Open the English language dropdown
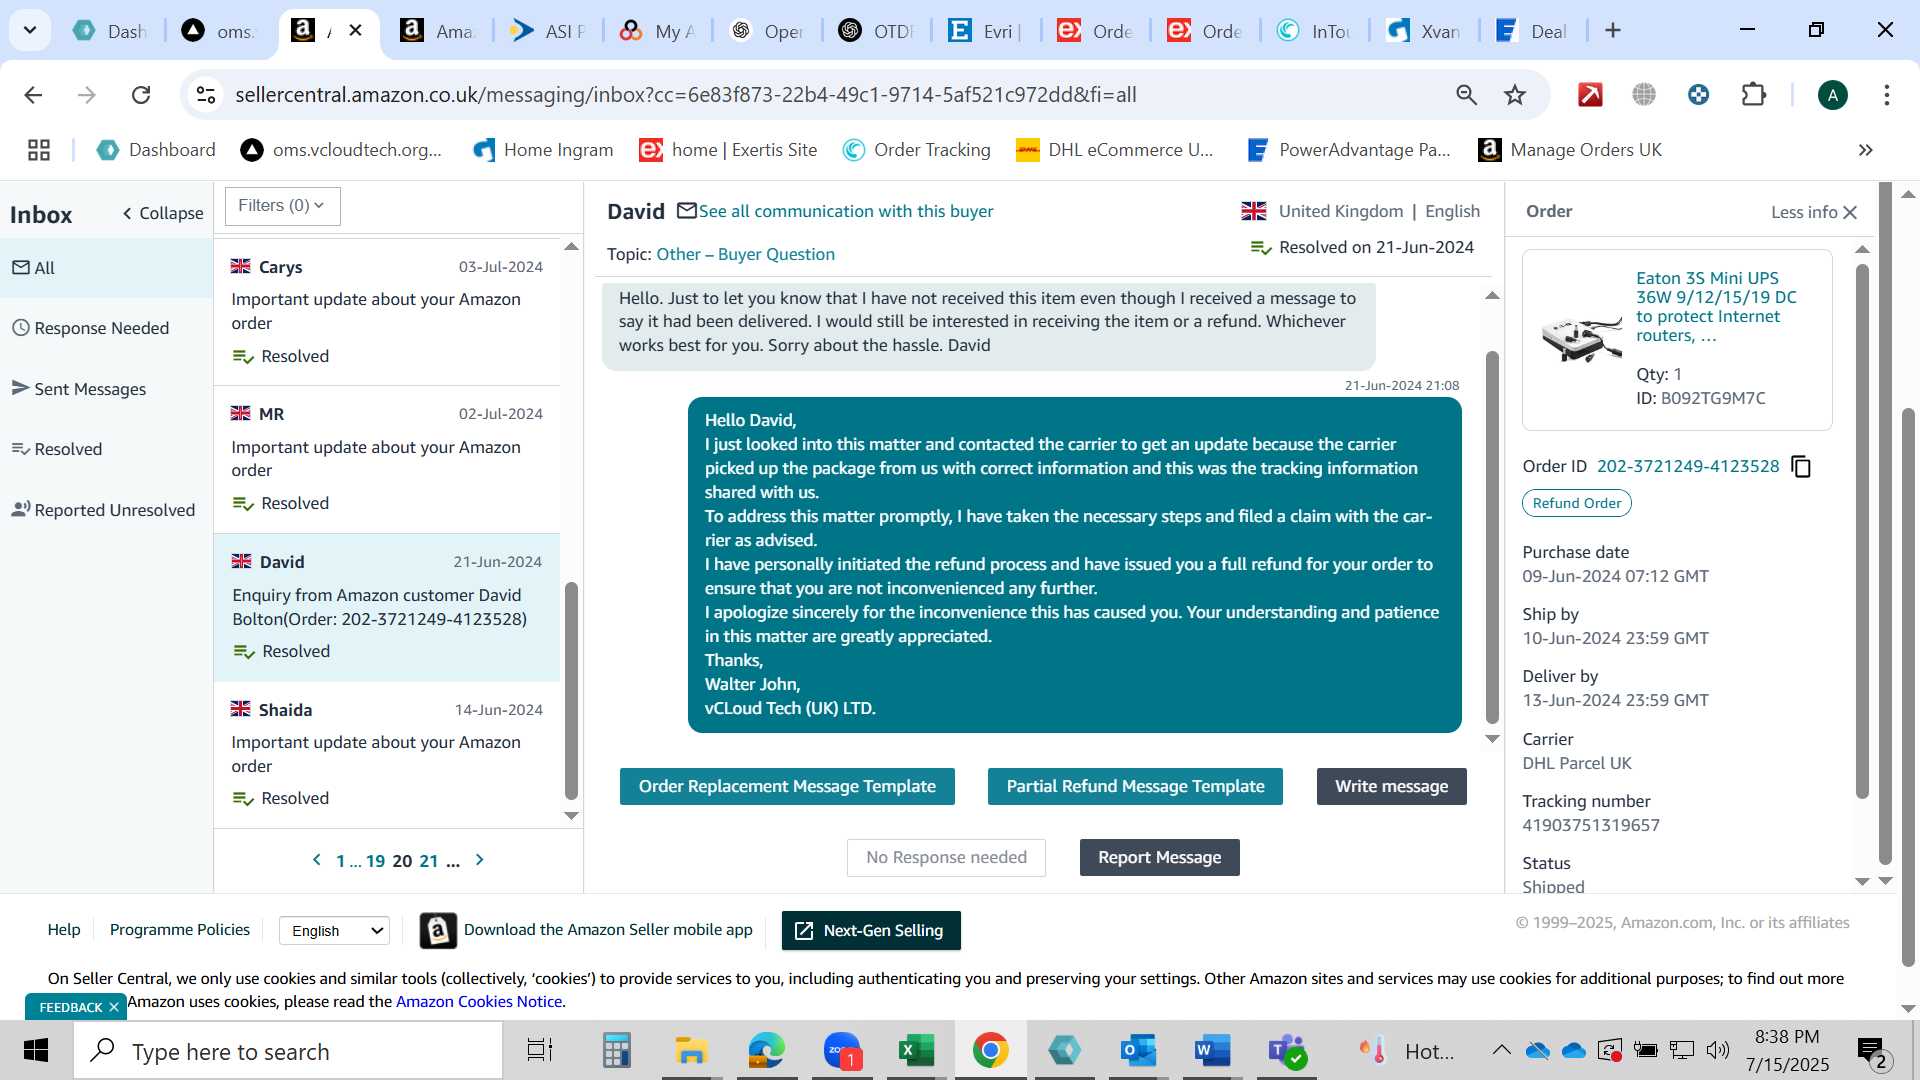The height and width of the screenshot is (1080, 1920). point(335,931)
